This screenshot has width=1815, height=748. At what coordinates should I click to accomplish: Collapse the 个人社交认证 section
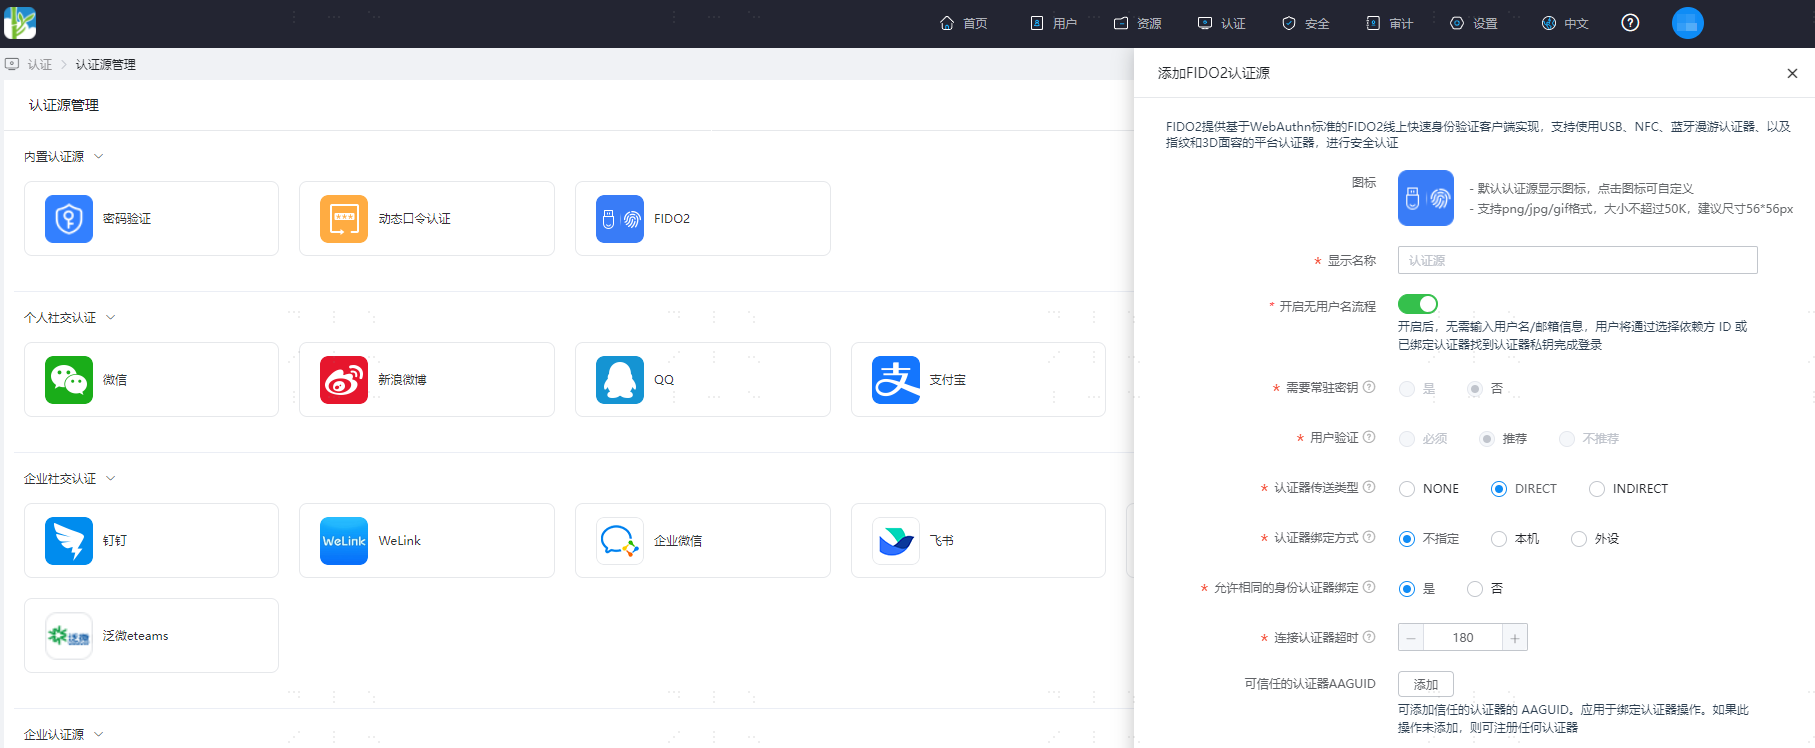[x=110, y=318]
